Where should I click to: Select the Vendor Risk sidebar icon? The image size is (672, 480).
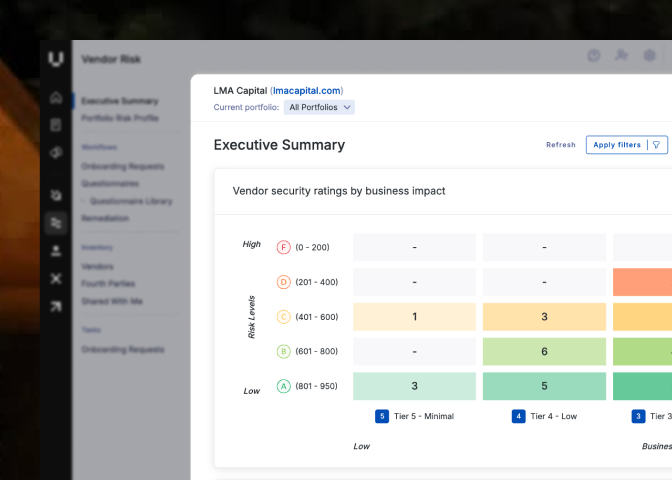pos(56,223)
